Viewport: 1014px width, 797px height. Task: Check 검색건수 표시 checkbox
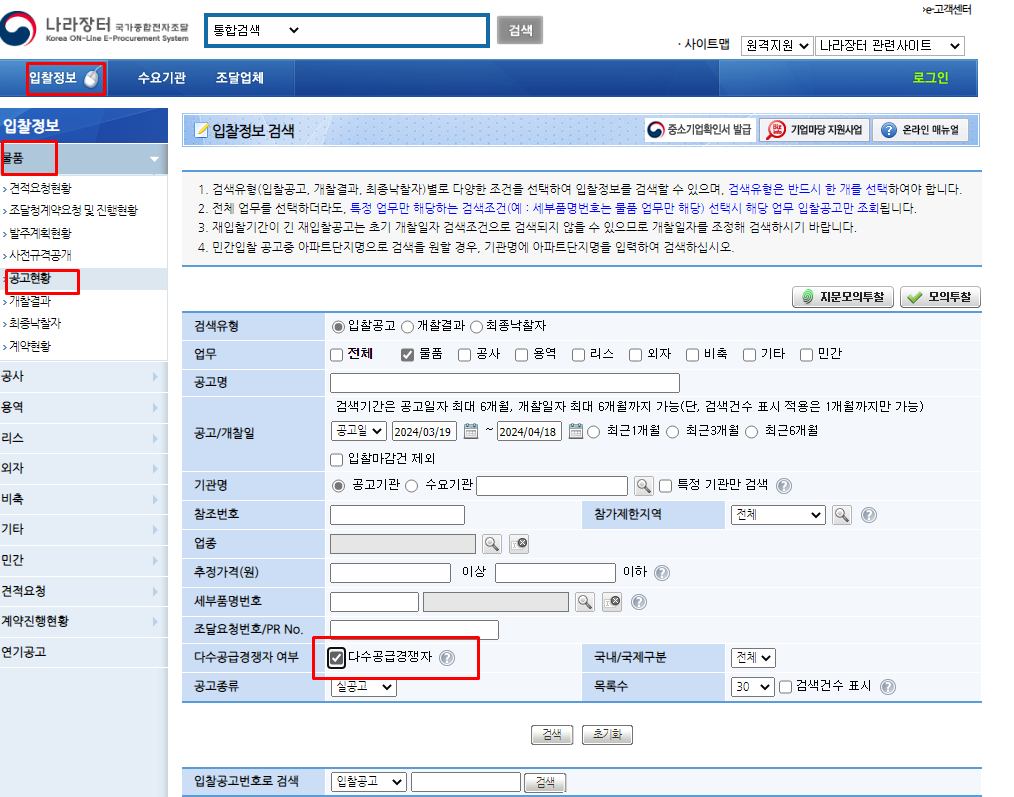786,687
